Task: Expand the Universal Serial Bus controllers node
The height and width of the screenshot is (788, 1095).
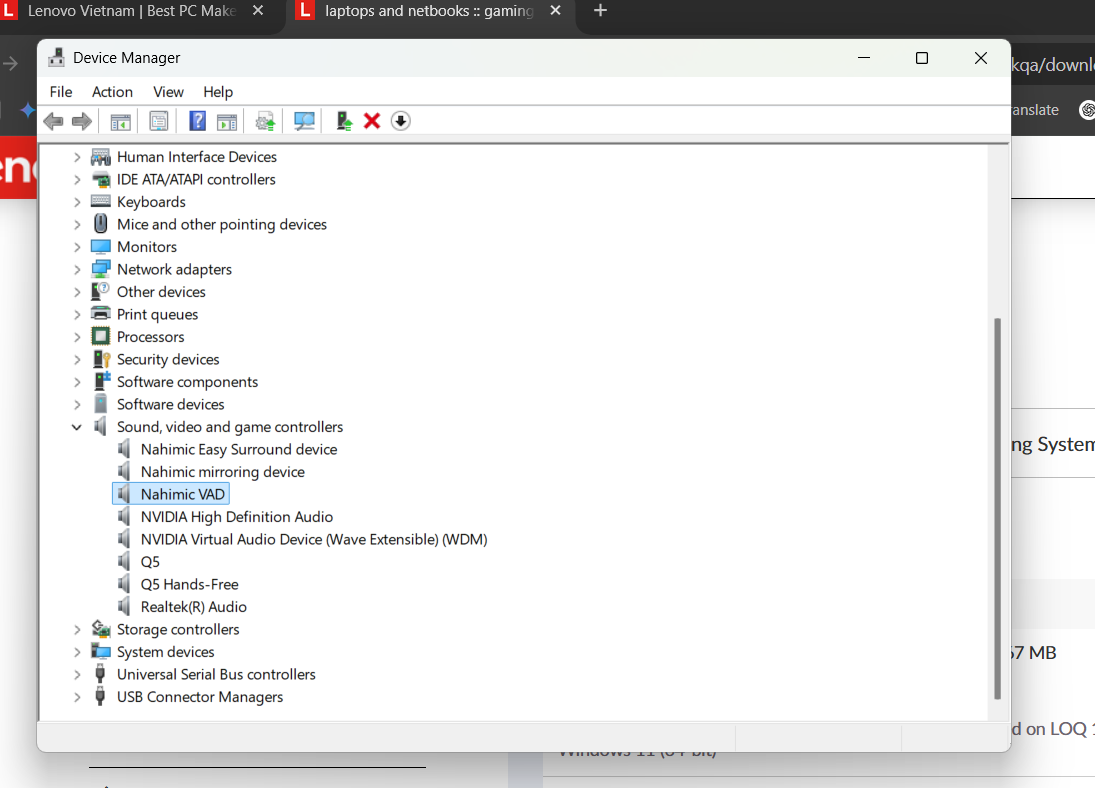Action: 77,674
